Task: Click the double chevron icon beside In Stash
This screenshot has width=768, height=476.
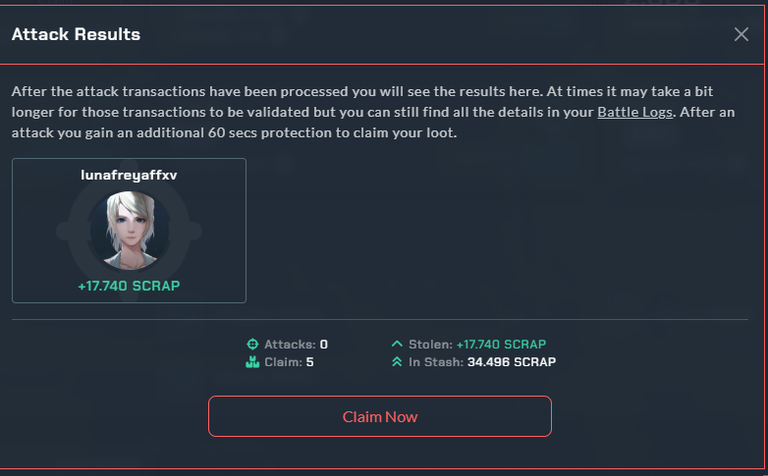Action: [x=397, y=362]
